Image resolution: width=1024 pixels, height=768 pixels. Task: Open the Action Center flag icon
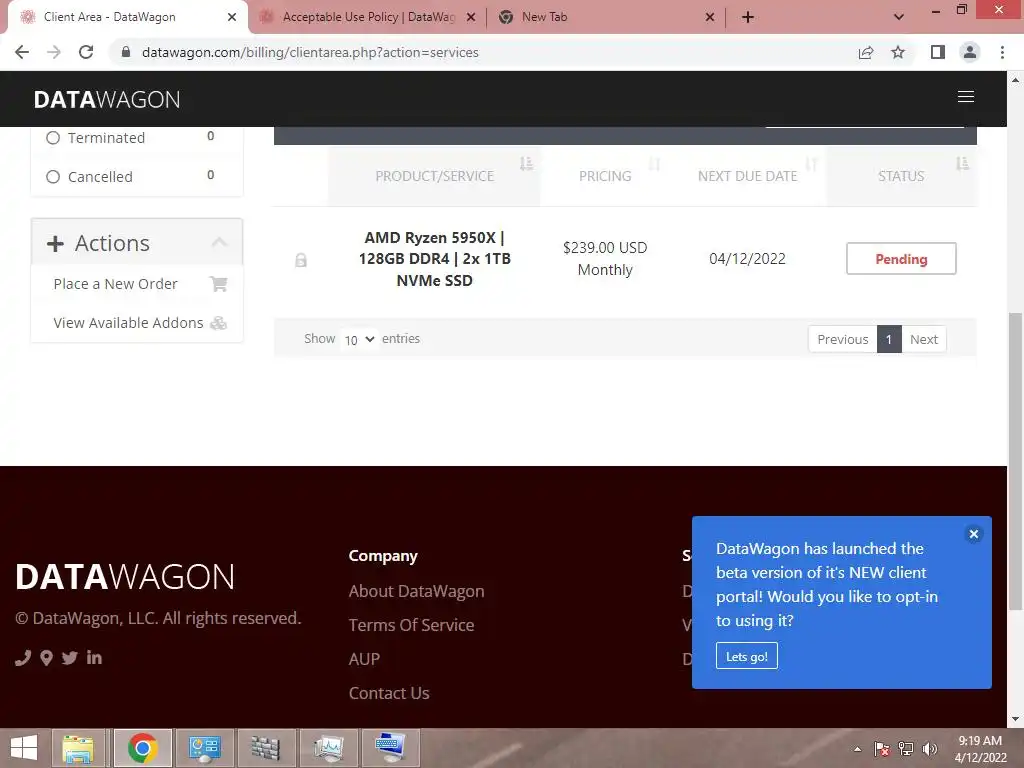[882, 749]
